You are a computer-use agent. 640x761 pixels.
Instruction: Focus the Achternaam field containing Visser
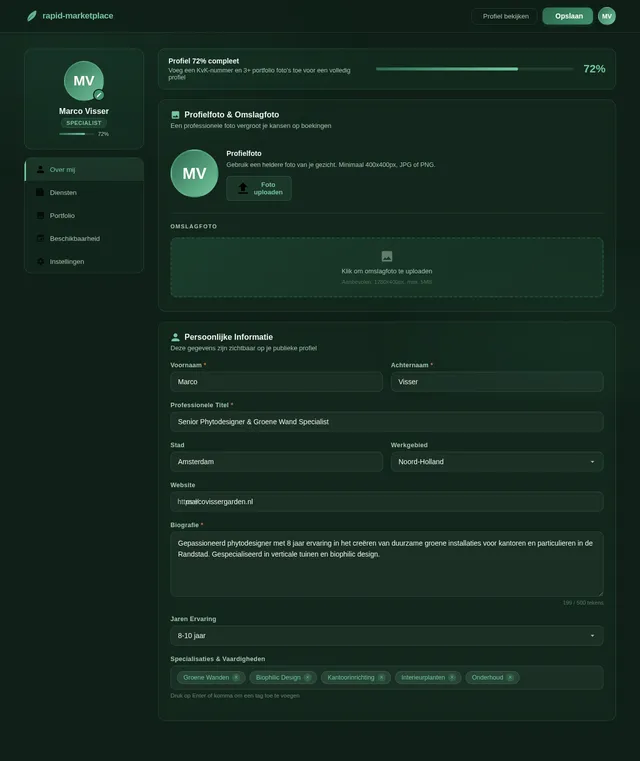[x=497, y=382]
